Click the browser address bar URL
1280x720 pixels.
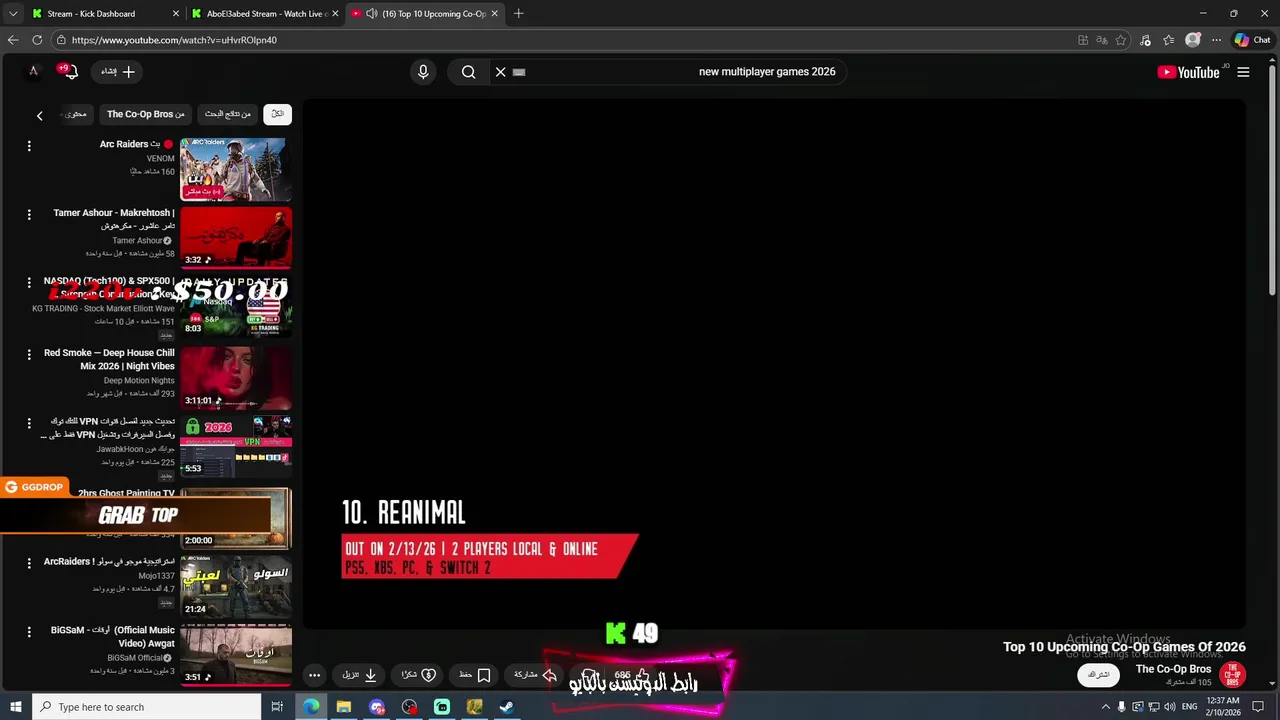[174, 40]
